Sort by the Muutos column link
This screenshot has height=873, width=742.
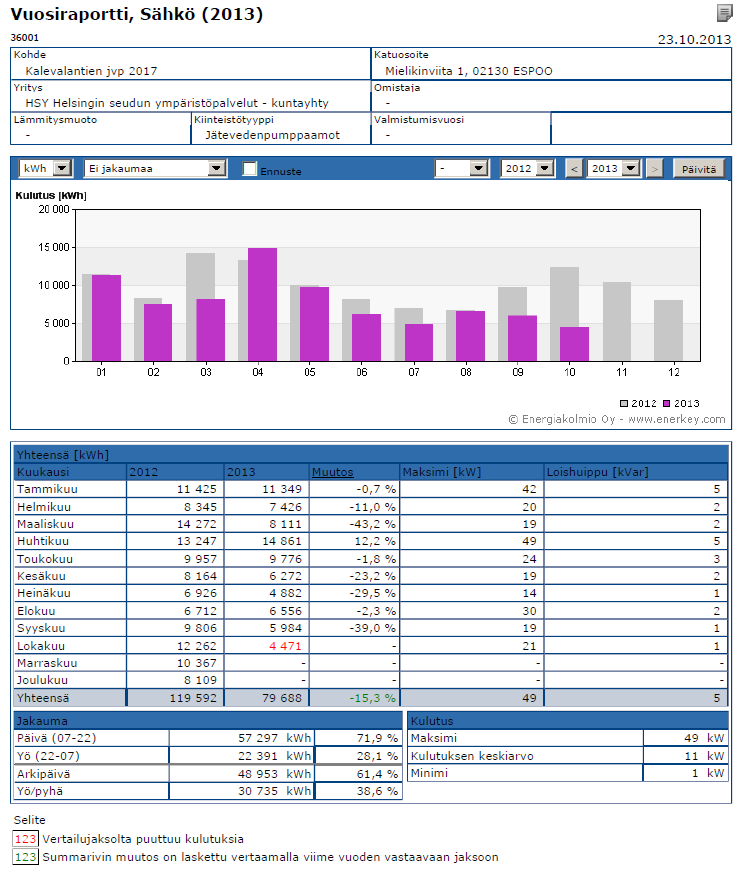pyautogui.click(x=332, y=472)
